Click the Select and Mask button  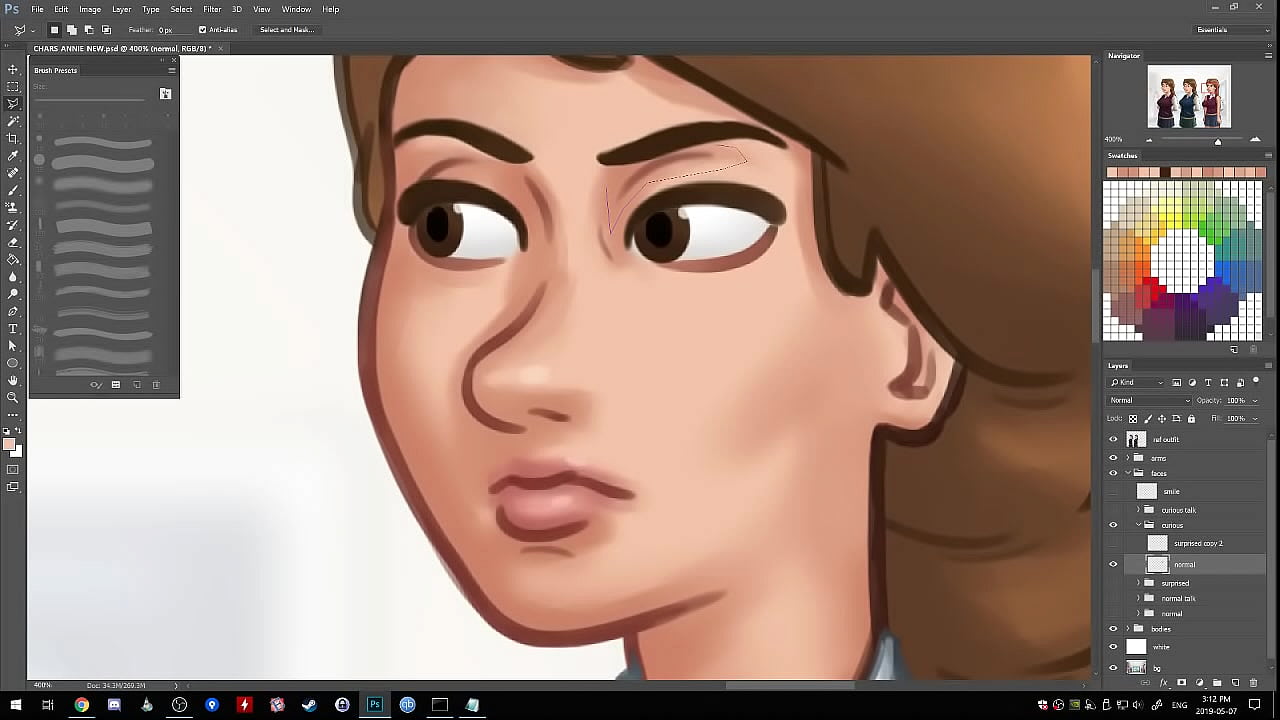(x=287, y=30)
